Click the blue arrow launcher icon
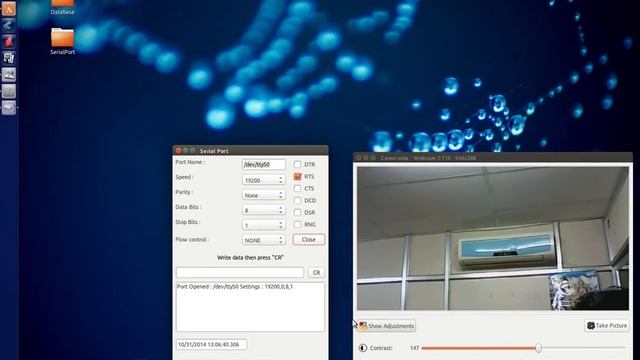Viewport: 640px width, 360px height. coord(9,25)
